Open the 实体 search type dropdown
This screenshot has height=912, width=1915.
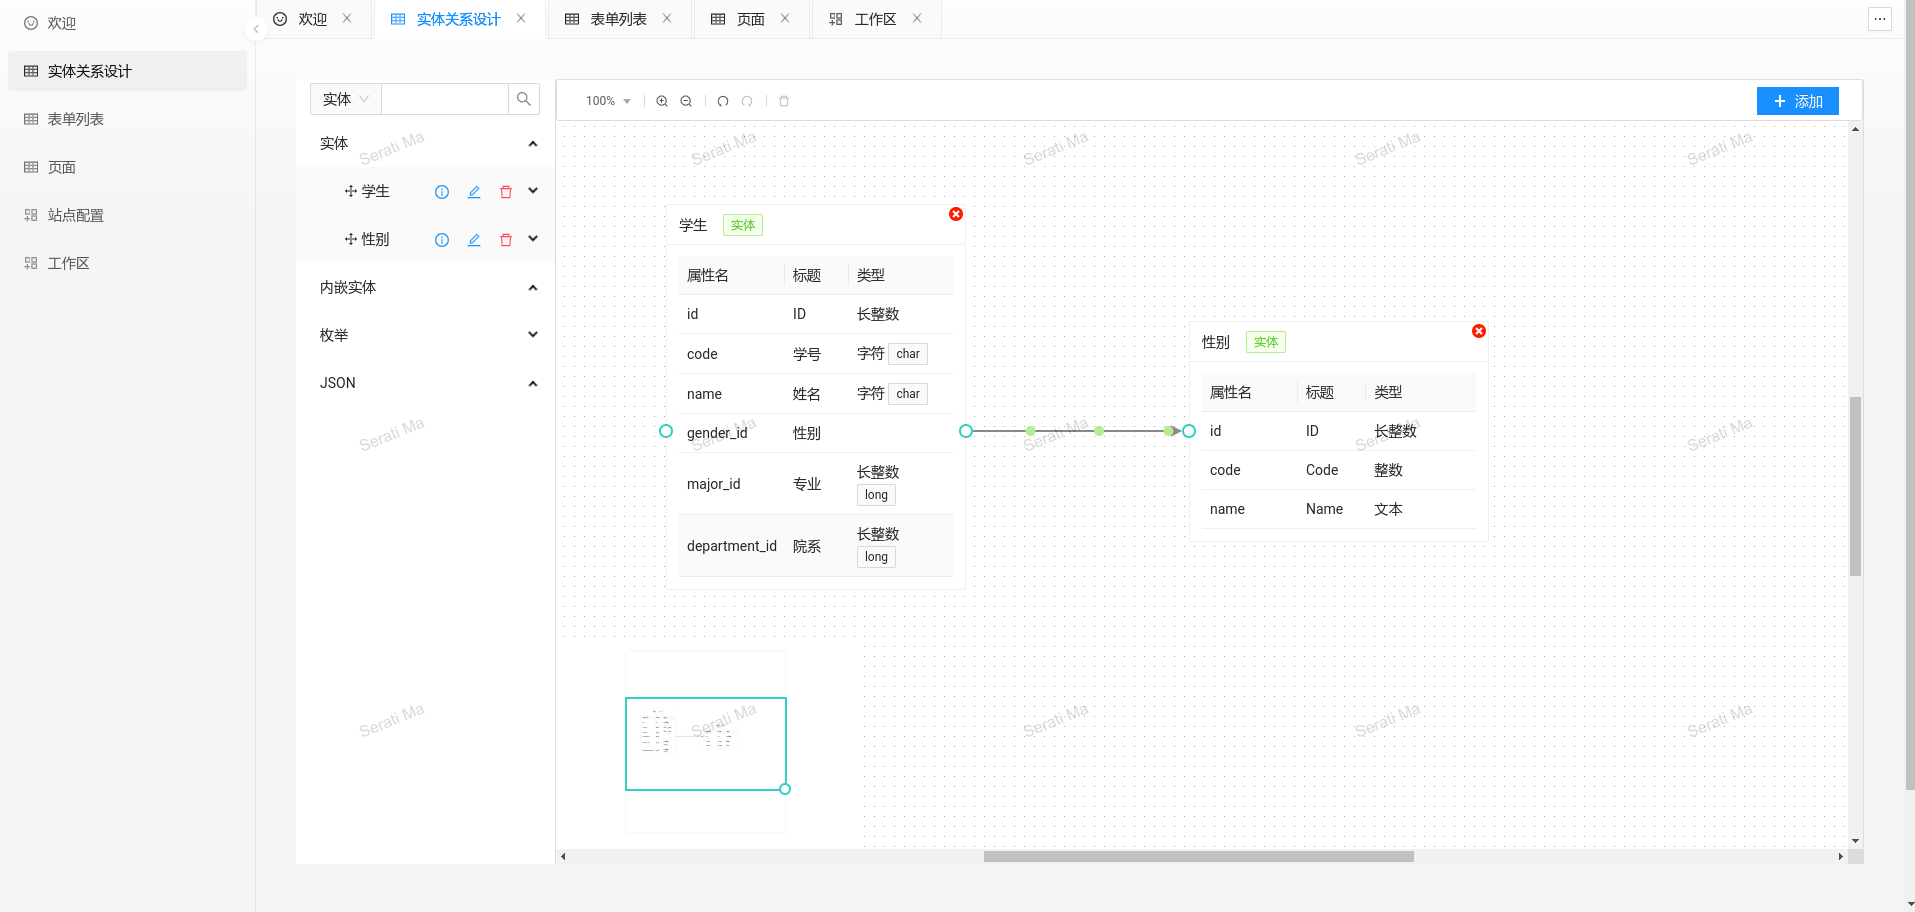pos(346,99)
